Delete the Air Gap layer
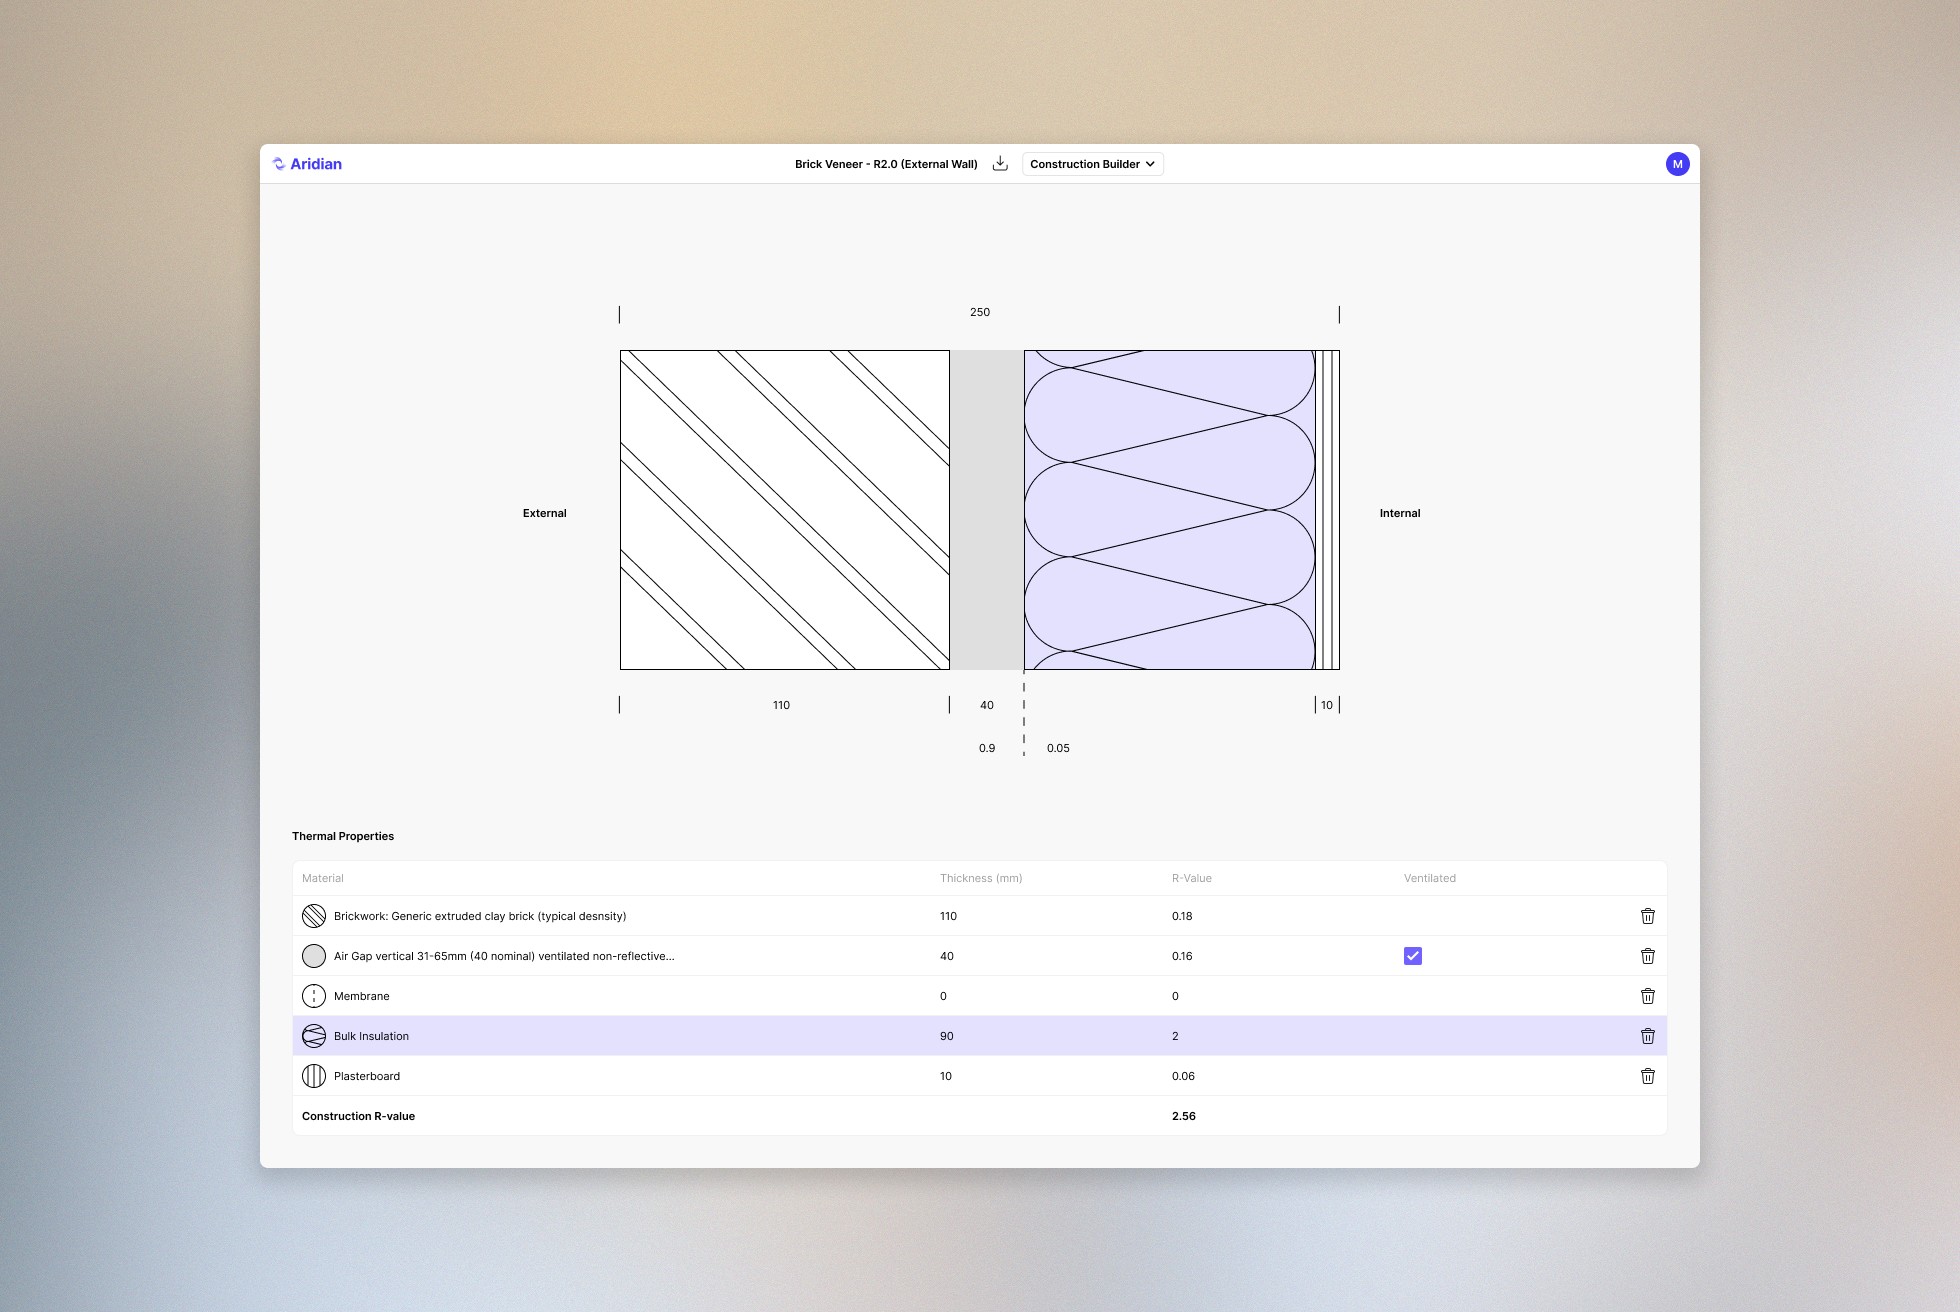This screenshot has height=1312, width=1960. (x=1647, y=956)
